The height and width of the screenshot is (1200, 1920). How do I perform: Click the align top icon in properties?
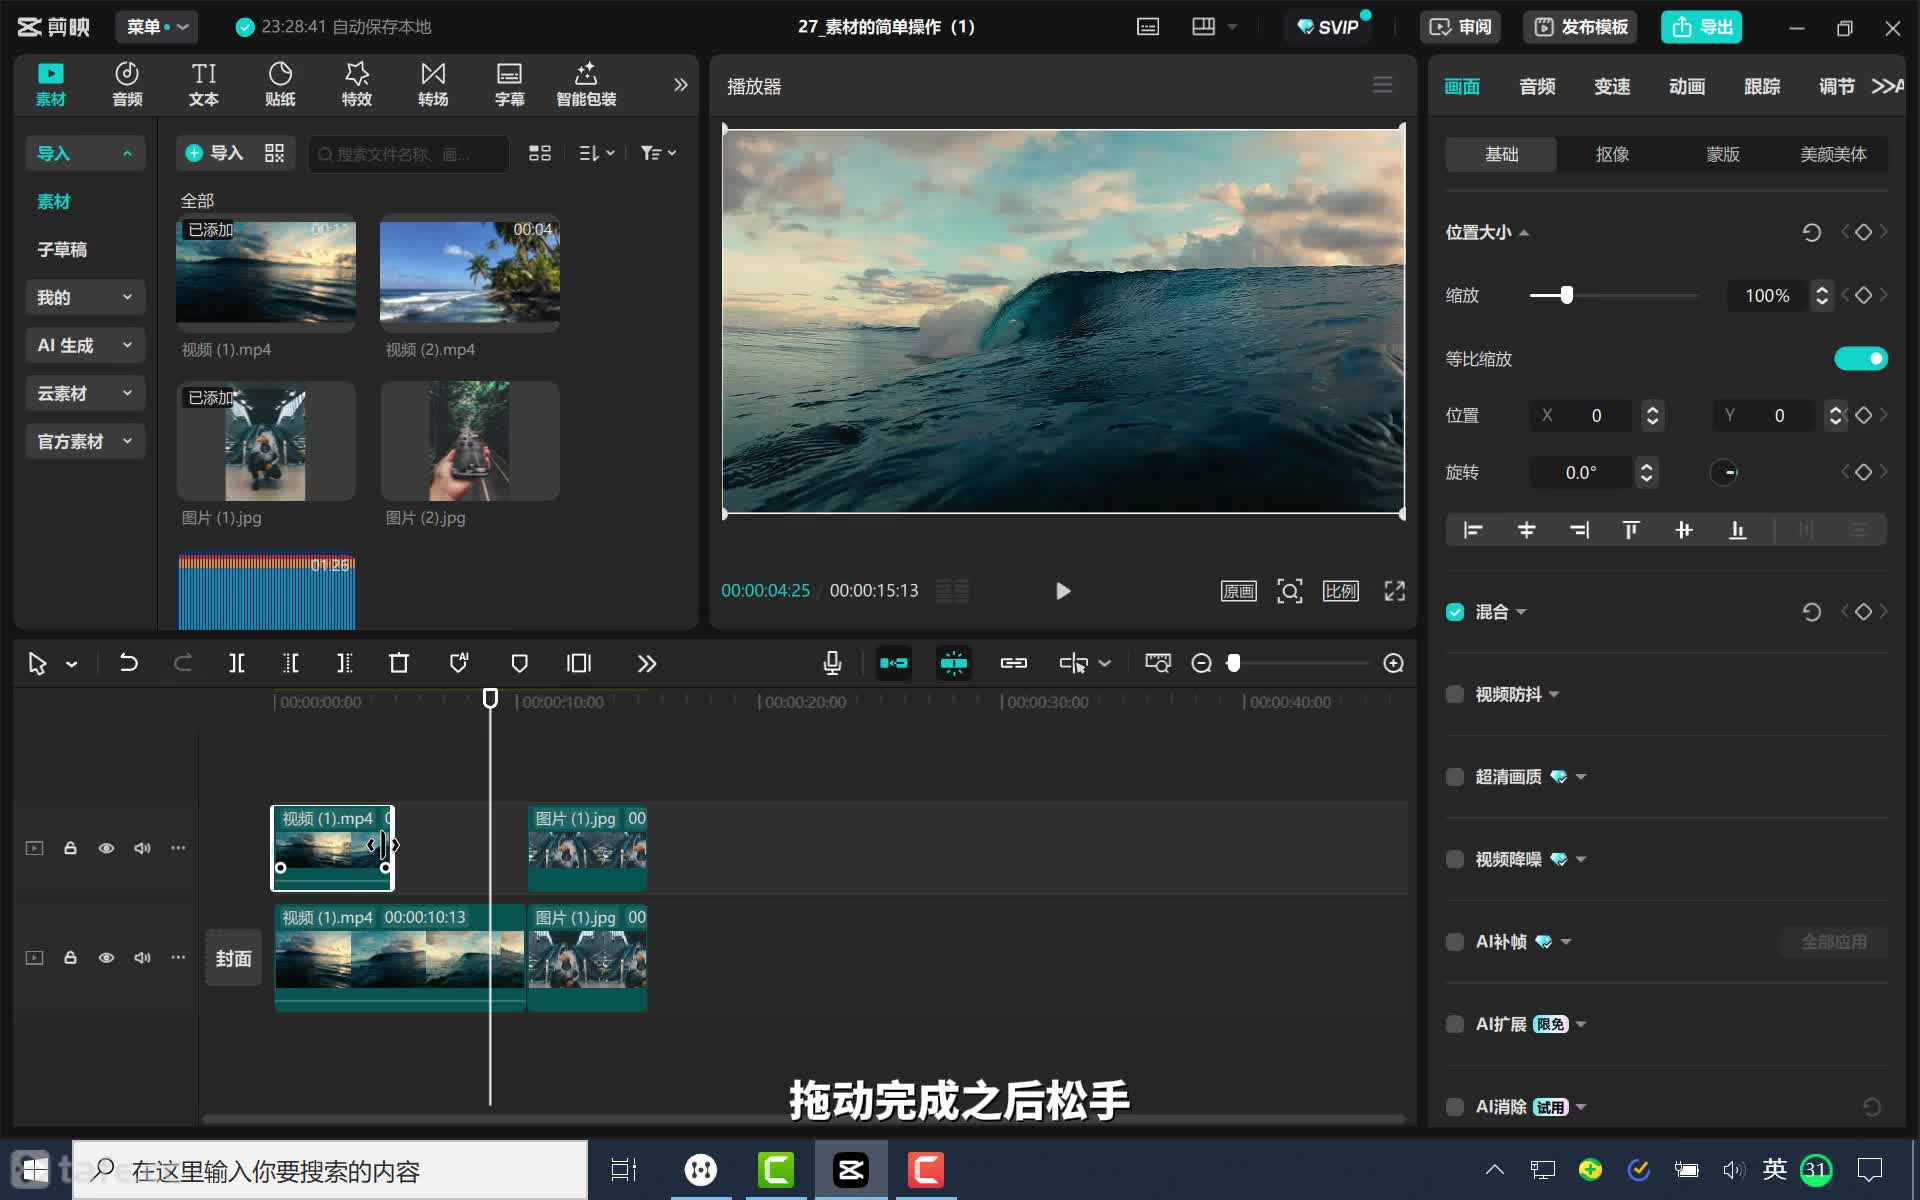(1631, 530)
